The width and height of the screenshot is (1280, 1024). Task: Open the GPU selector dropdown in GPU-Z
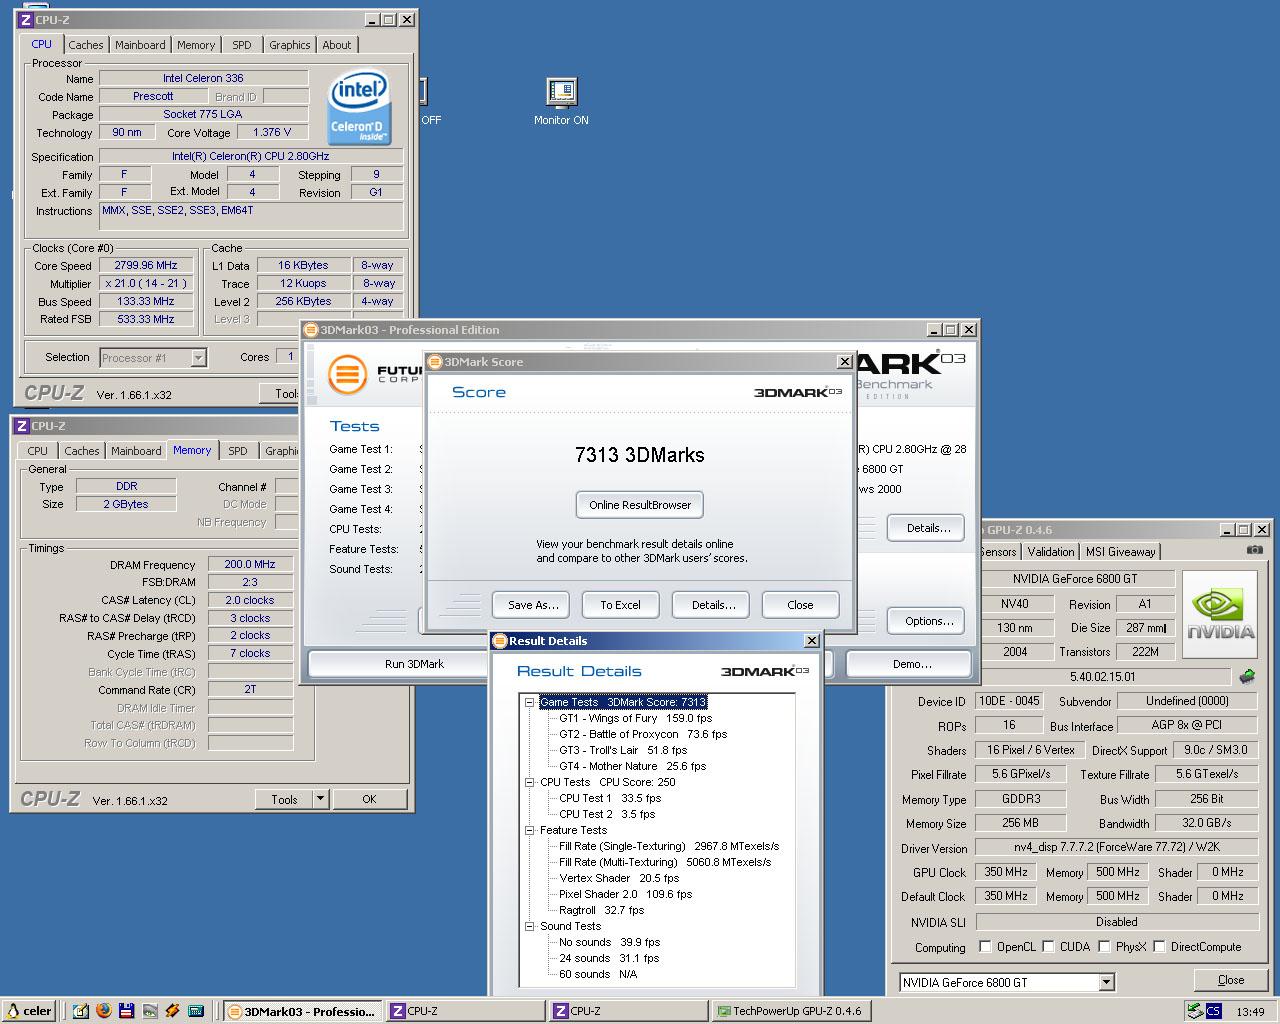(x=1106, y=982)
